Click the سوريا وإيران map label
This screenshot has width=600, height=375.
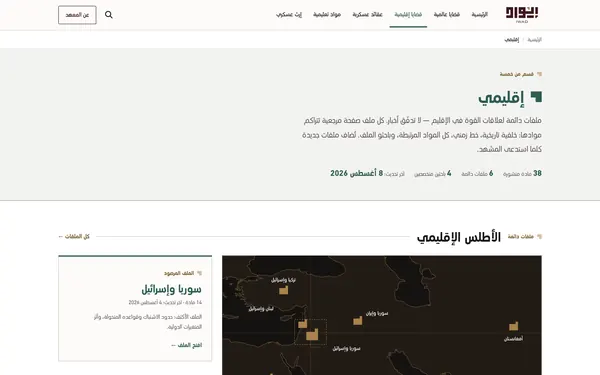(x=377, y=313)
